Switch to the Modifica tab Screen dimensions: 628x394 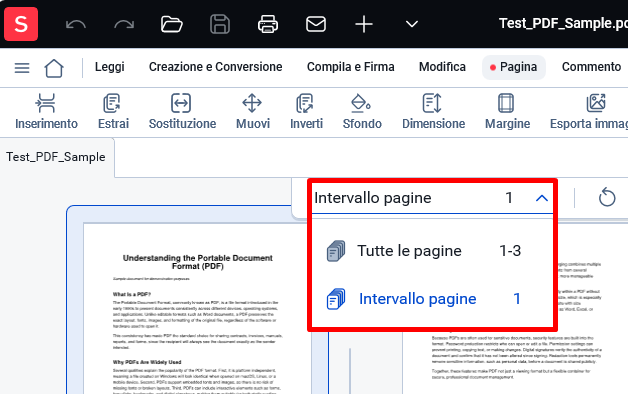(x=442, y=67)
